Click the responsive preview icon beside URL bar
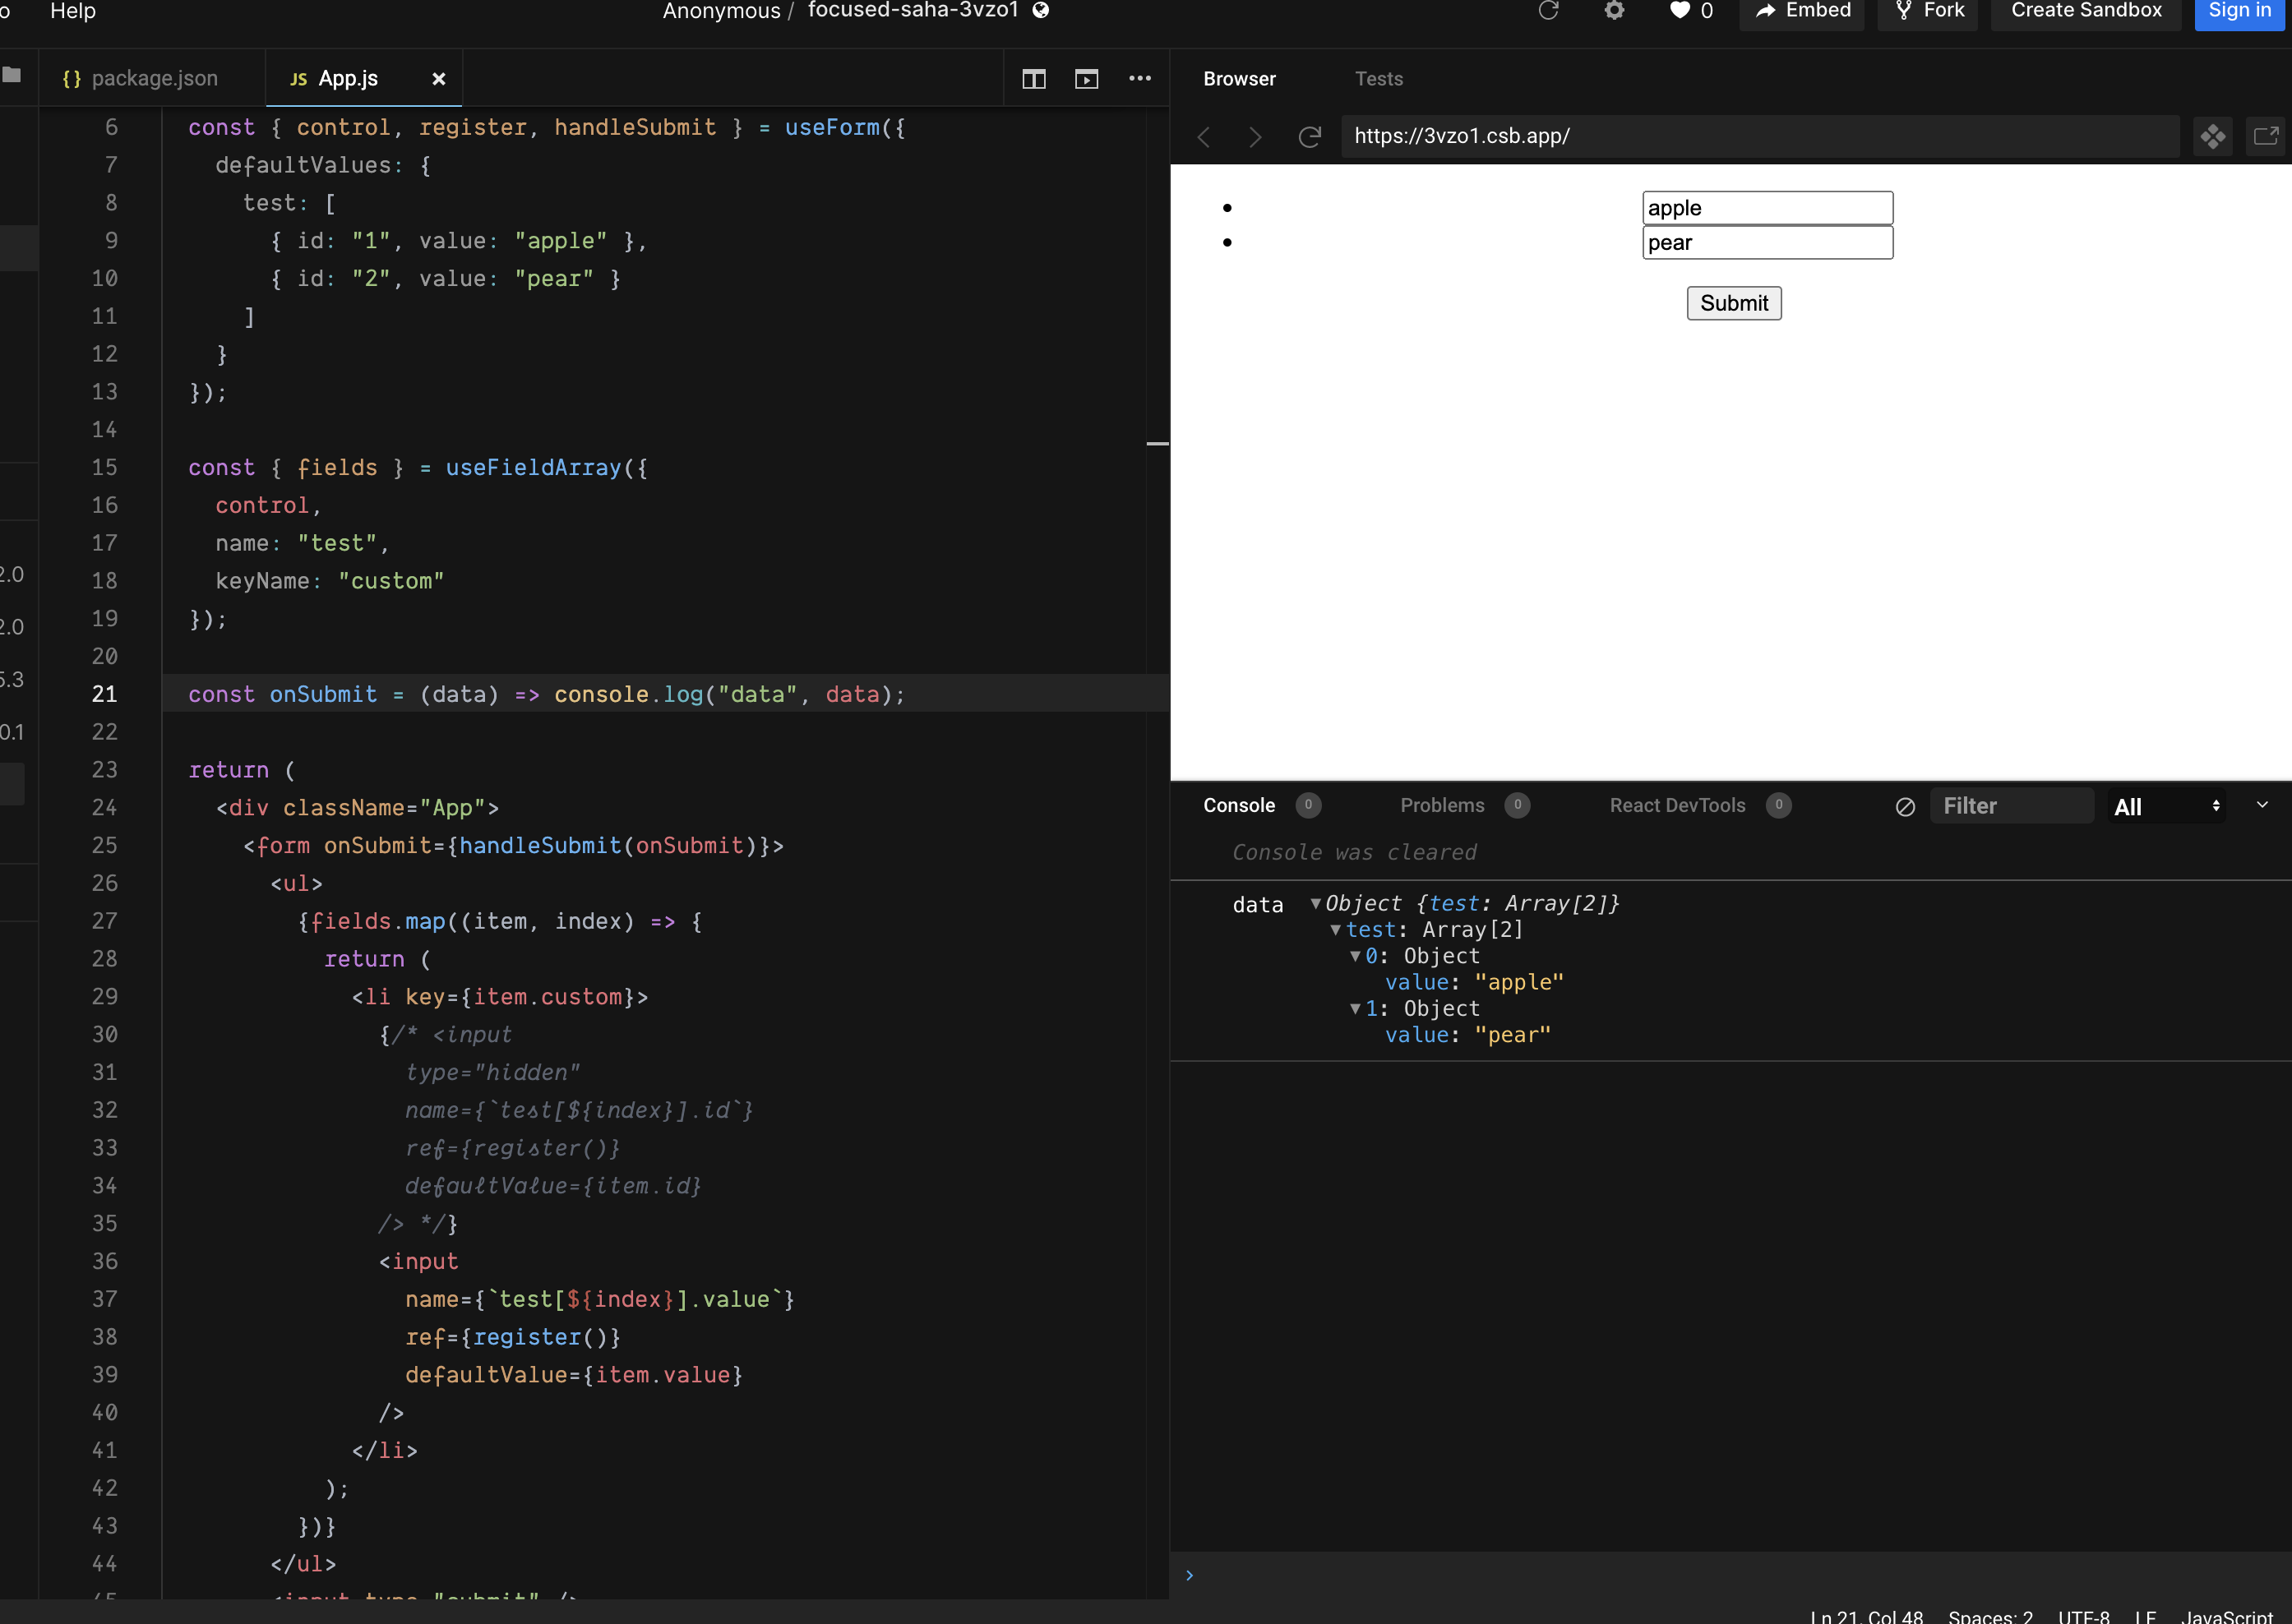The width and height of the screenshot is (2292, 1624). (2213, 136)
